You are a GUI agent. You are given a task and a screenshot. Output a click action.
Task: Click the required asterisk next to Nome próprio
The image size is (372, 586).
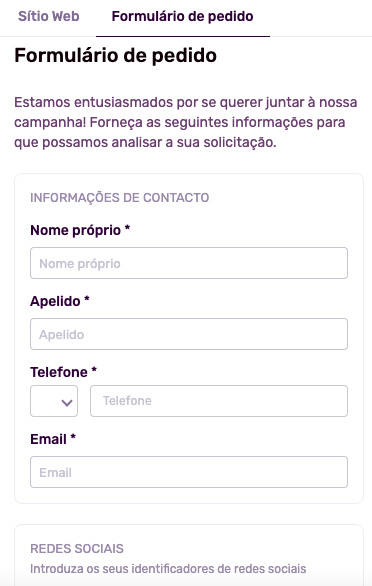127,228
